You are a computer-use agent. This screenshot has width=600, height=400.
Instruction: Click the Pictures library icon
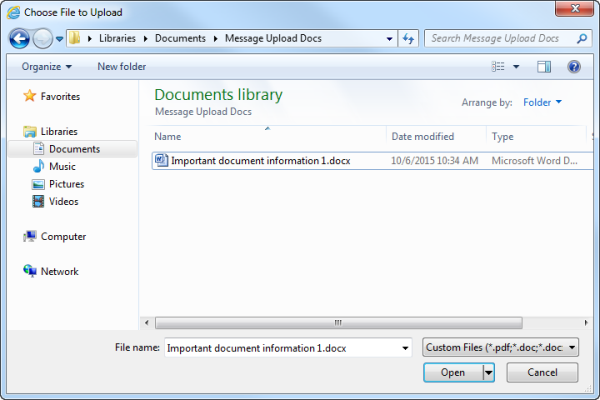click(x=38, y=184)
